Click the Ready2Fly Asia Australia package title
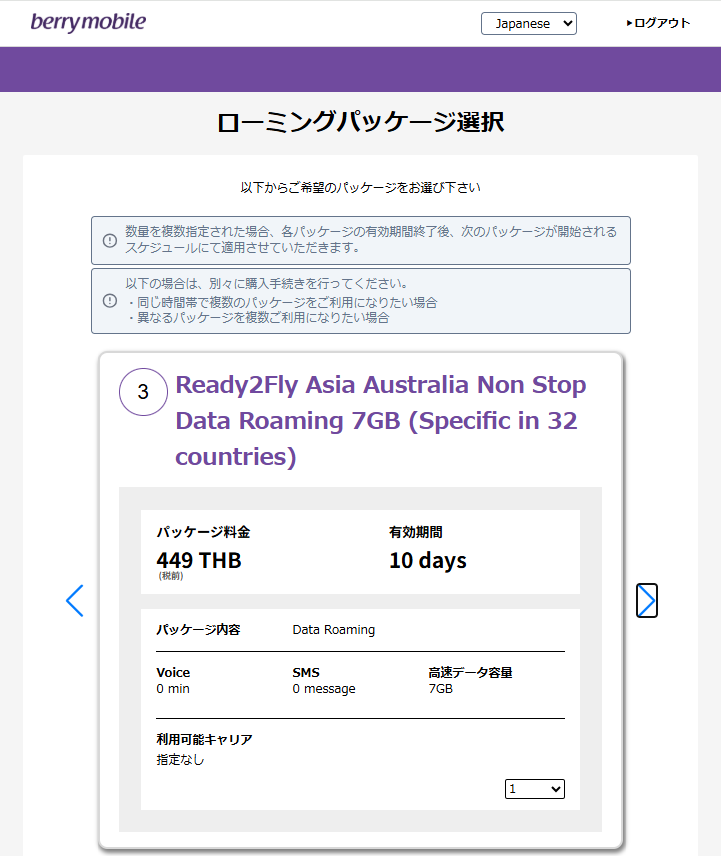 [380, 420]
